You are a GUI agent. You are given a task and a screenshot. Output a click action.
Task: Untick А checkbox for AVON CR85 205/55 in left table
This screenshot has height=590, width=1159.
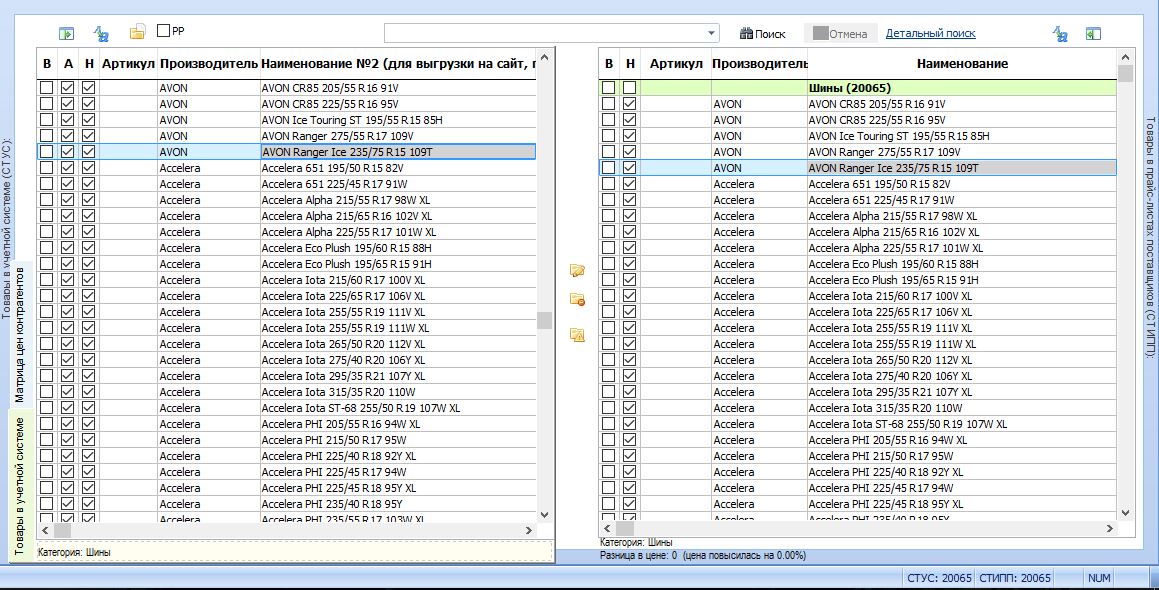point(68,87)
